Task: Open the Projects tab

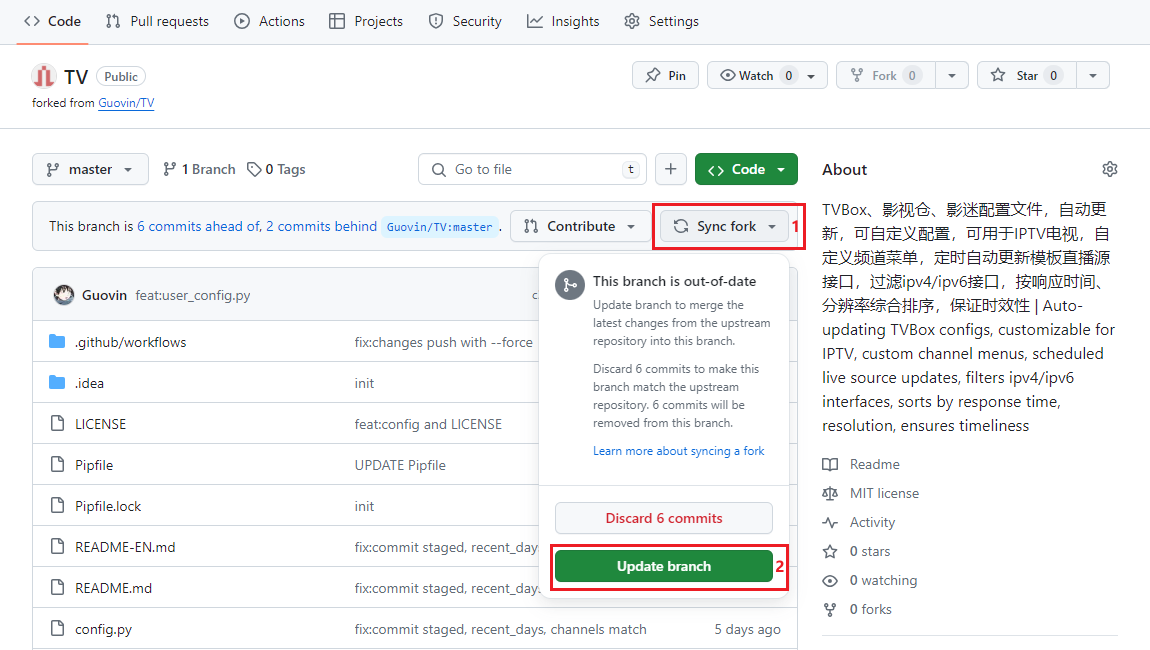Action: (366, 21)
